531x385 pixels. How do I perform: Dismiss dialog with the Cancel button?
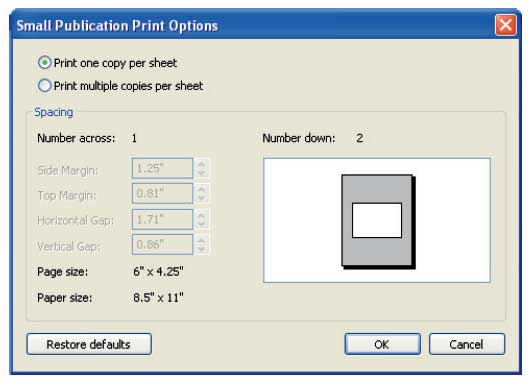467,344
